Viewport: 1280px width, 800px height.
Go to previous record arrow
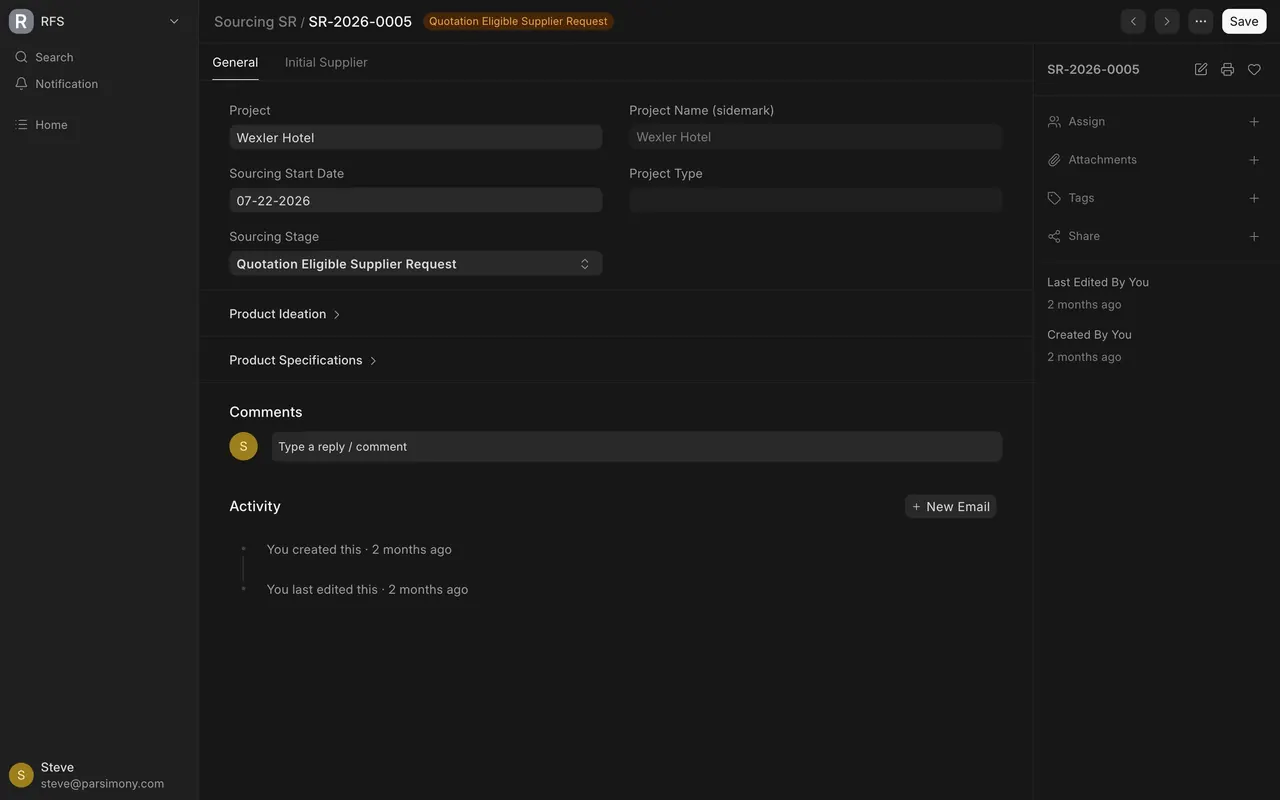coord(1133,21)
